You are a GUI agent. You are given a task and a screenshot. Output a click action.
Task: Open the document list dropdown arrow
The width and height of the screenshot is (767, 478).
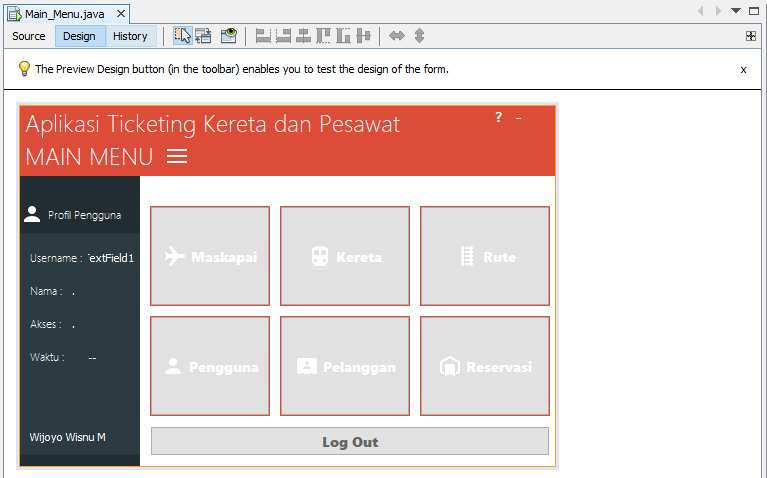[x=736, y=11]
